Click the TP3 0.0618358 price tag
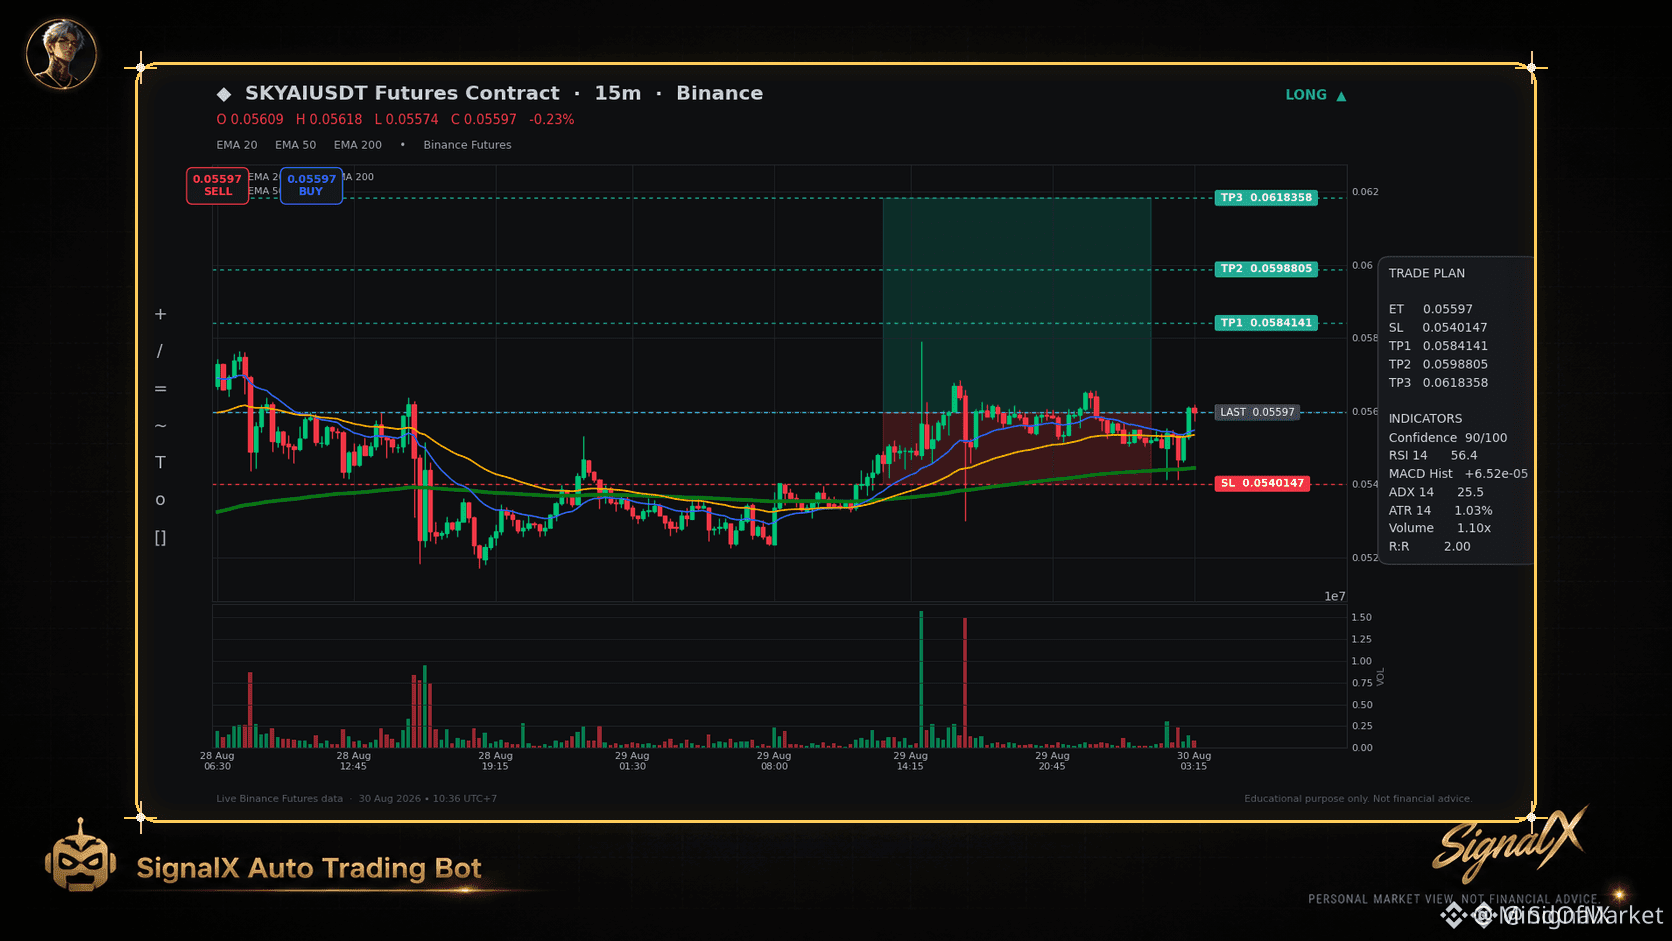Viewport: 1672px width, 941px height. (1266, 198)
